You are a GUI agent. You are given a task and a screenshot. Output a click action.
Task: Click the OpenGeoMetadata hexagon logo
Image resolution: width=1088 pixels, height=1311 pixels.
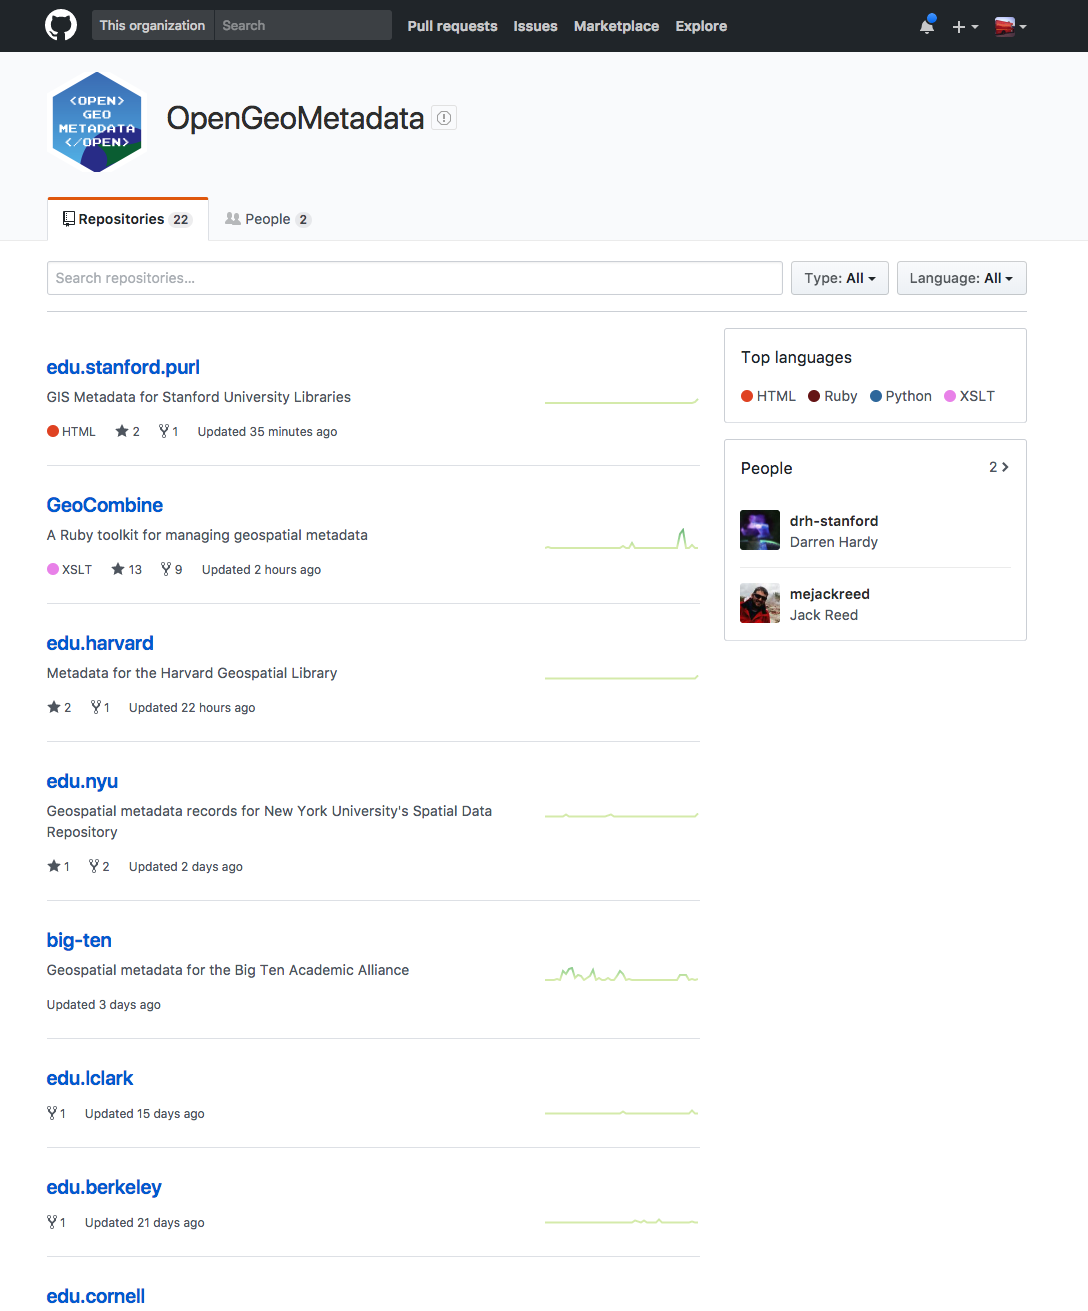click(x=97, y=122)
